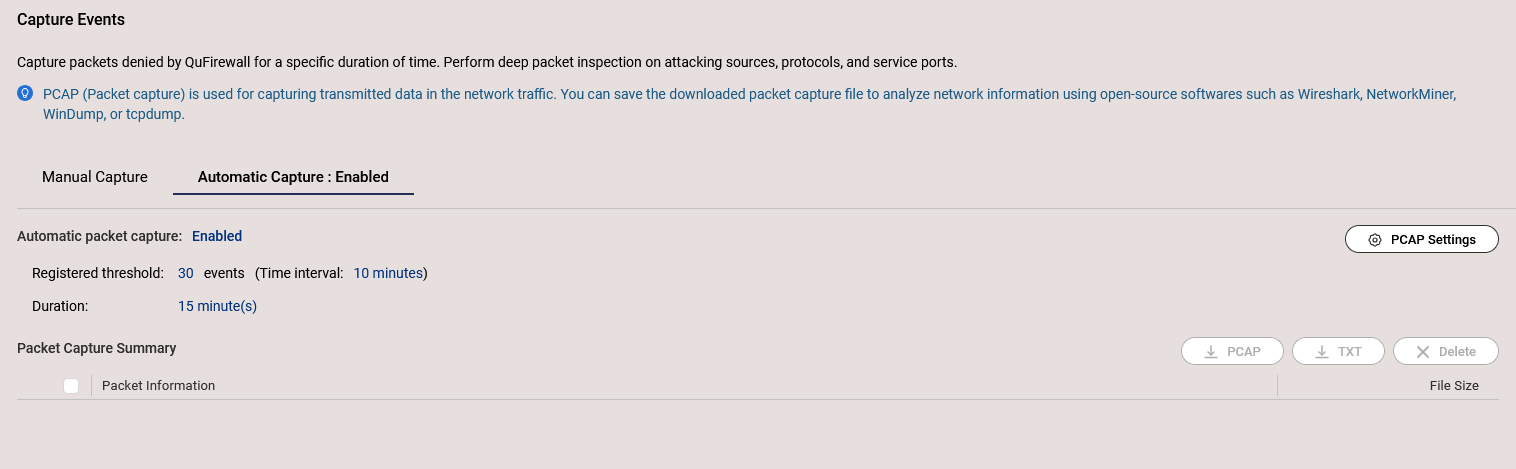1516x469 pixels.
Task: Click the lightbulb info icon beside PCAP description
Action: (26, 94)
